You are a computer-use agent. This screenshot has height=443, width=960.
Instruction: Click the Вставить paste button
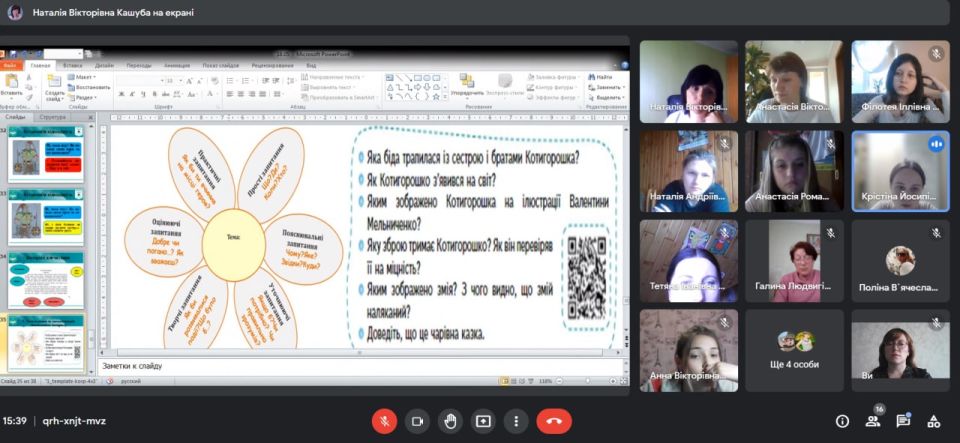click(x=11, y=87)
